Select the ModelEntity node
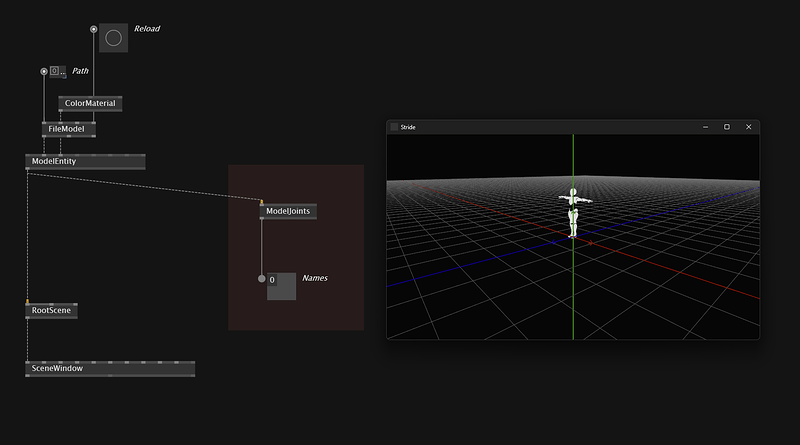This screenshot has height=445, width=800. [x=85, y=161]
